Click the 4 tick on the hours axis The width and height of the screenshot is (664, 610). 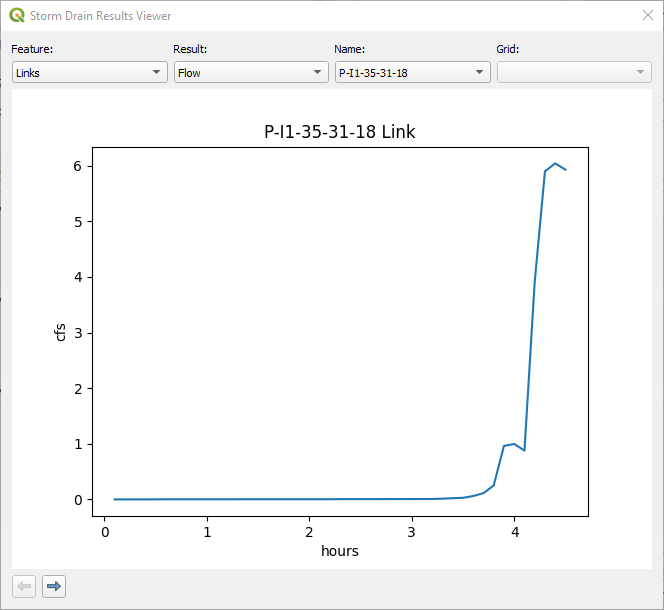pyautogui.click(x=514, y=531)
